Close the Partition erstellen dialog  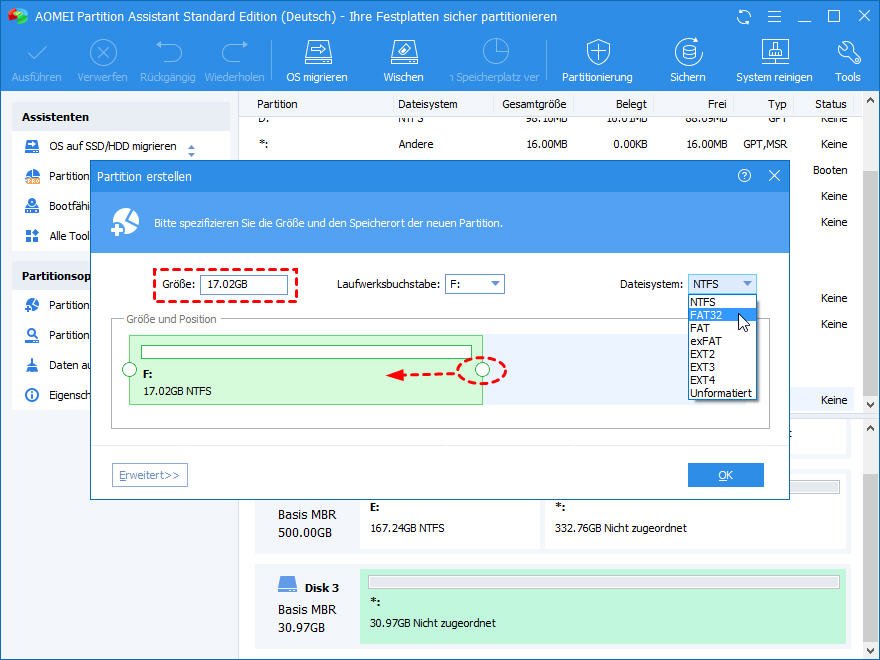(774, 176)
